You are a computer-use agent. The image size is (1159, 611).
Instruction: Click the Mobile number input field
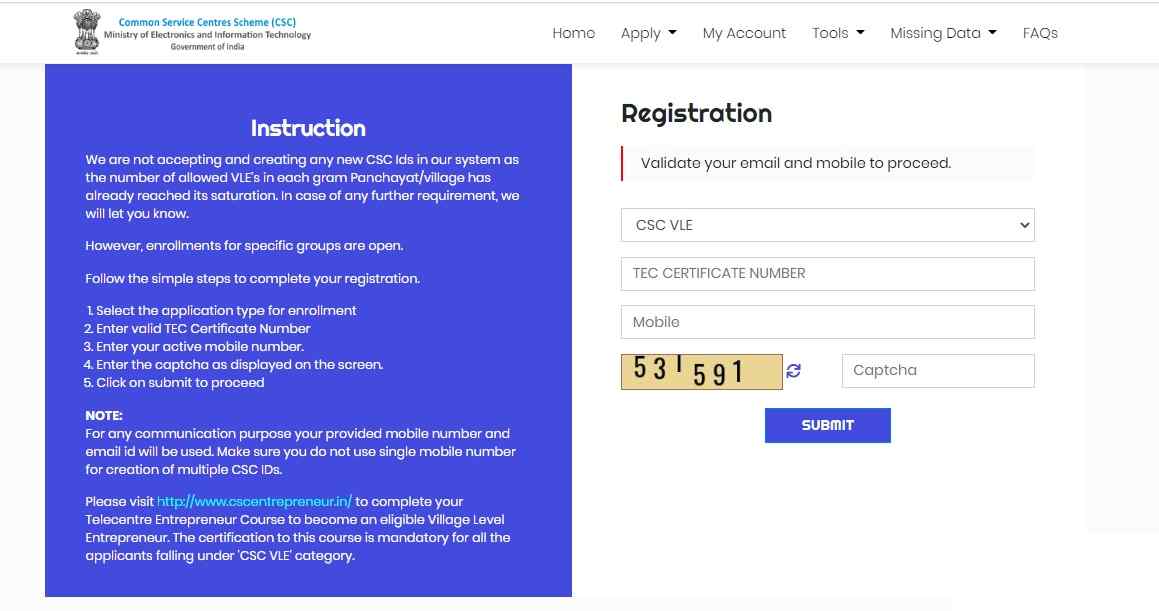(827, 321)
